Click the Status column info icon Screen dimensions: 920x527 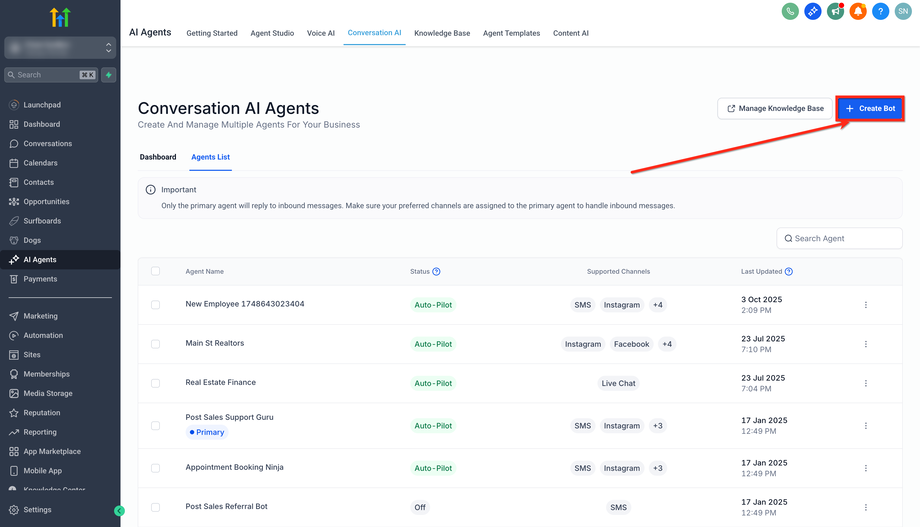[x=436, y=272]
